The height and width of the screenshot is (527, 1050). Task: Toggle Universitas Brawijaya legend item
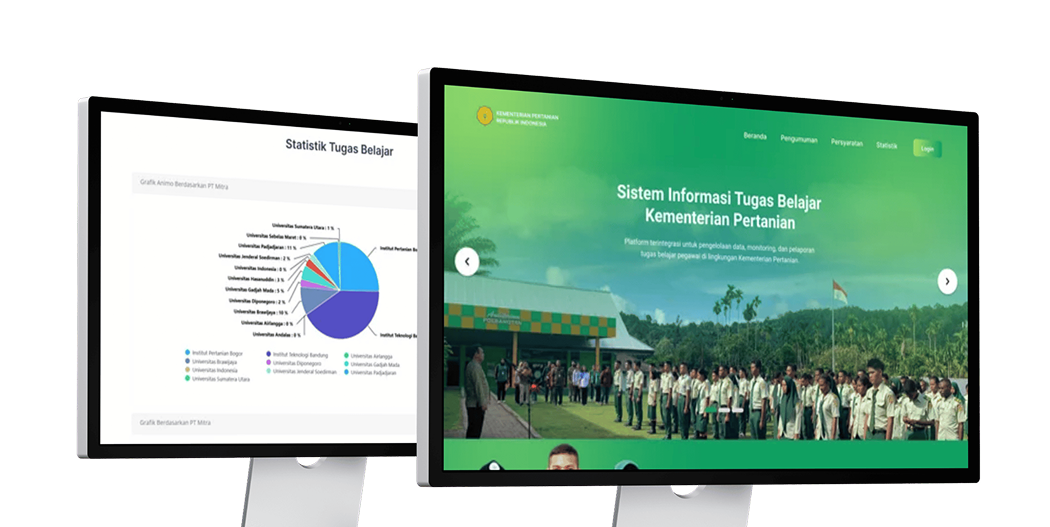pos(211,362)
